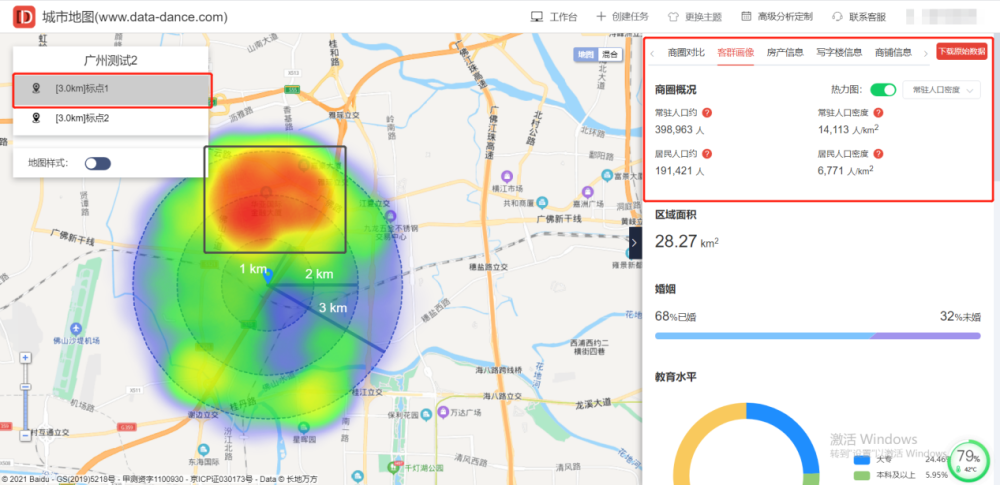Viewport: 1000px width, 485px height.
Task: Click the 398,963 人 population value
Action: point(680,130)
